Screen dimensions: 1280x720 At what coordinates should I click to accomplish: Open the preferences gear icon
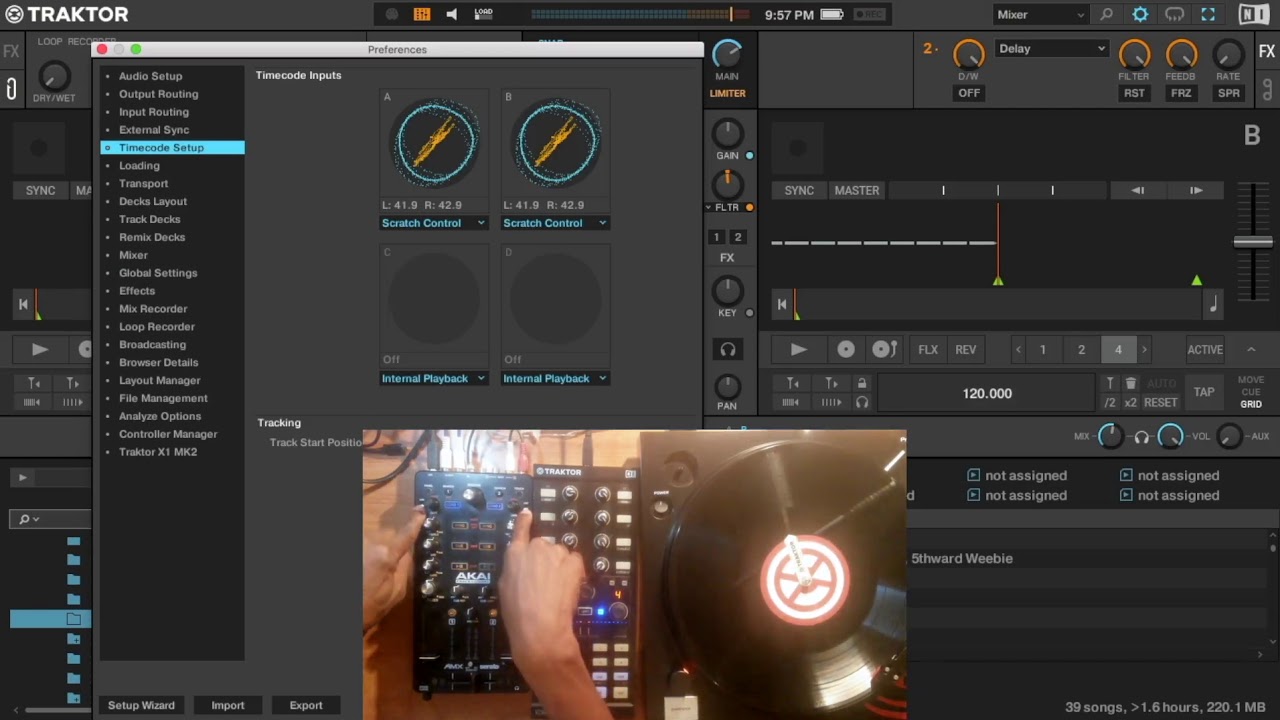tap(1140, 15)
